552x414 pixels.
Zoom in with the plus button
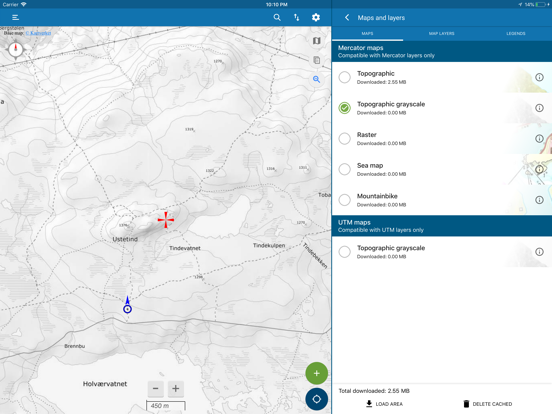coord(176,389)
